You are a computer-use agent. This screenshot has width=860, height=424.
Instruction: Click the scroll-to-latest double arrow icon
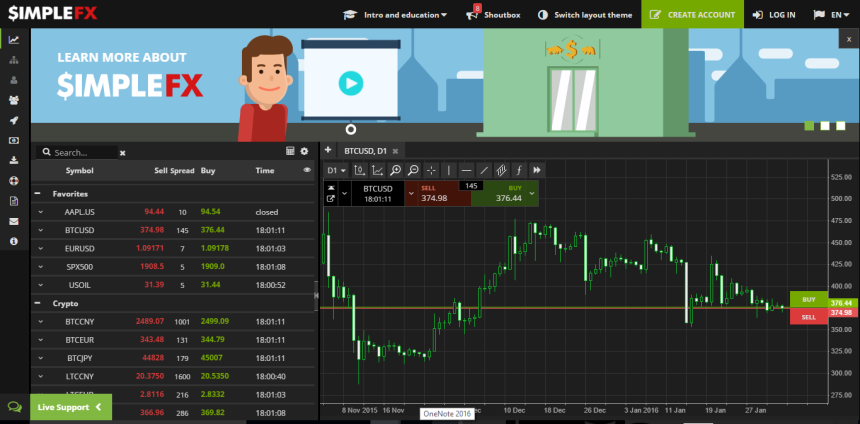click(537, 170)
